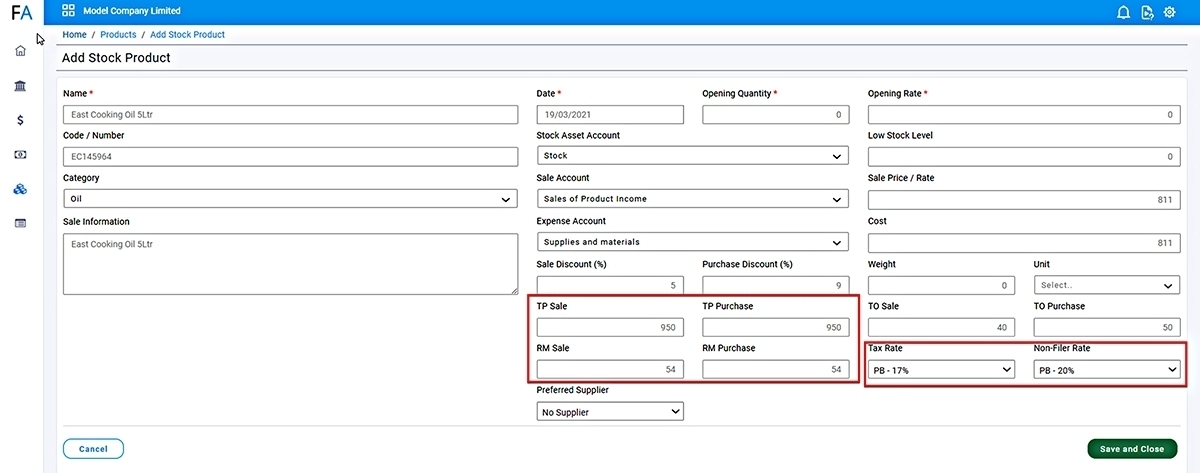Open the Category dropdown showing Oil
The height and width of the screenshot is (473, 1200).
pyautogui.click(x=290, y=199)
